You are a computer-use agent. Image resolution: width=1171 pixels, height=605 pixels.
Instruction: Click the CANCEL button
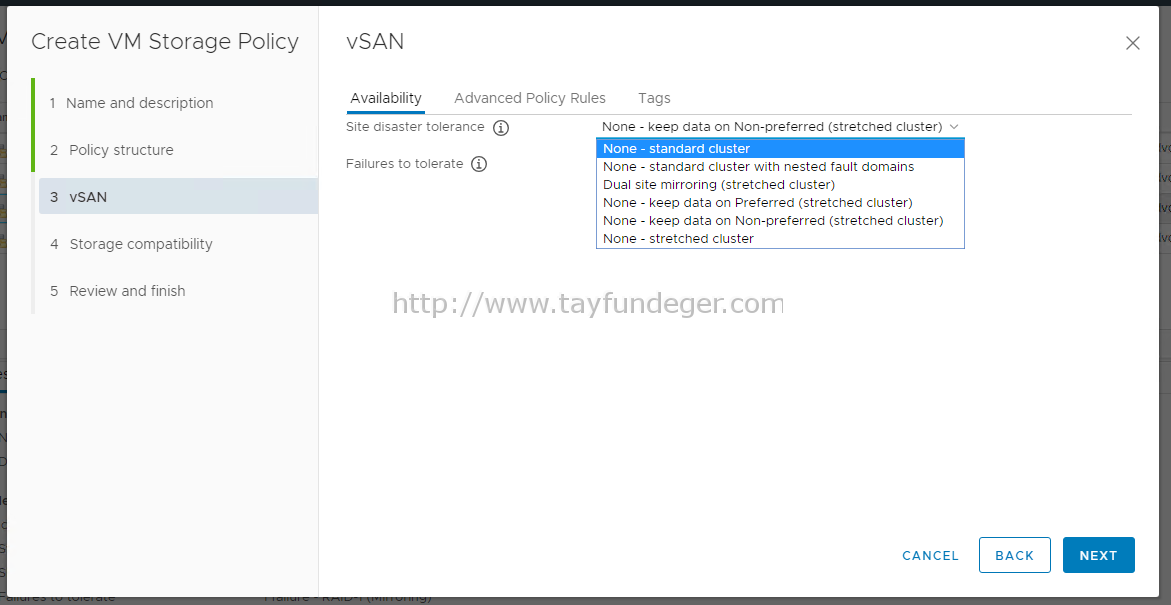coord(930,556)
